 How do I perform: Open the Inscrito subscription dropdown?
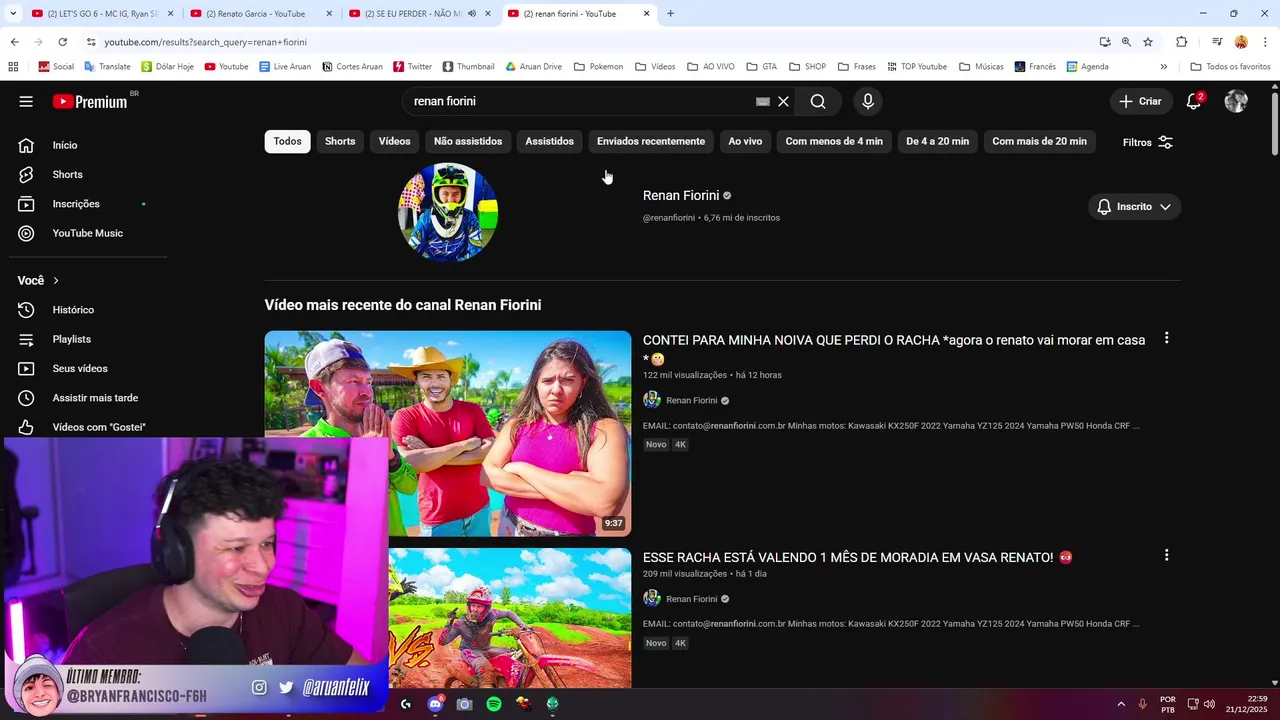(1135, 207)
